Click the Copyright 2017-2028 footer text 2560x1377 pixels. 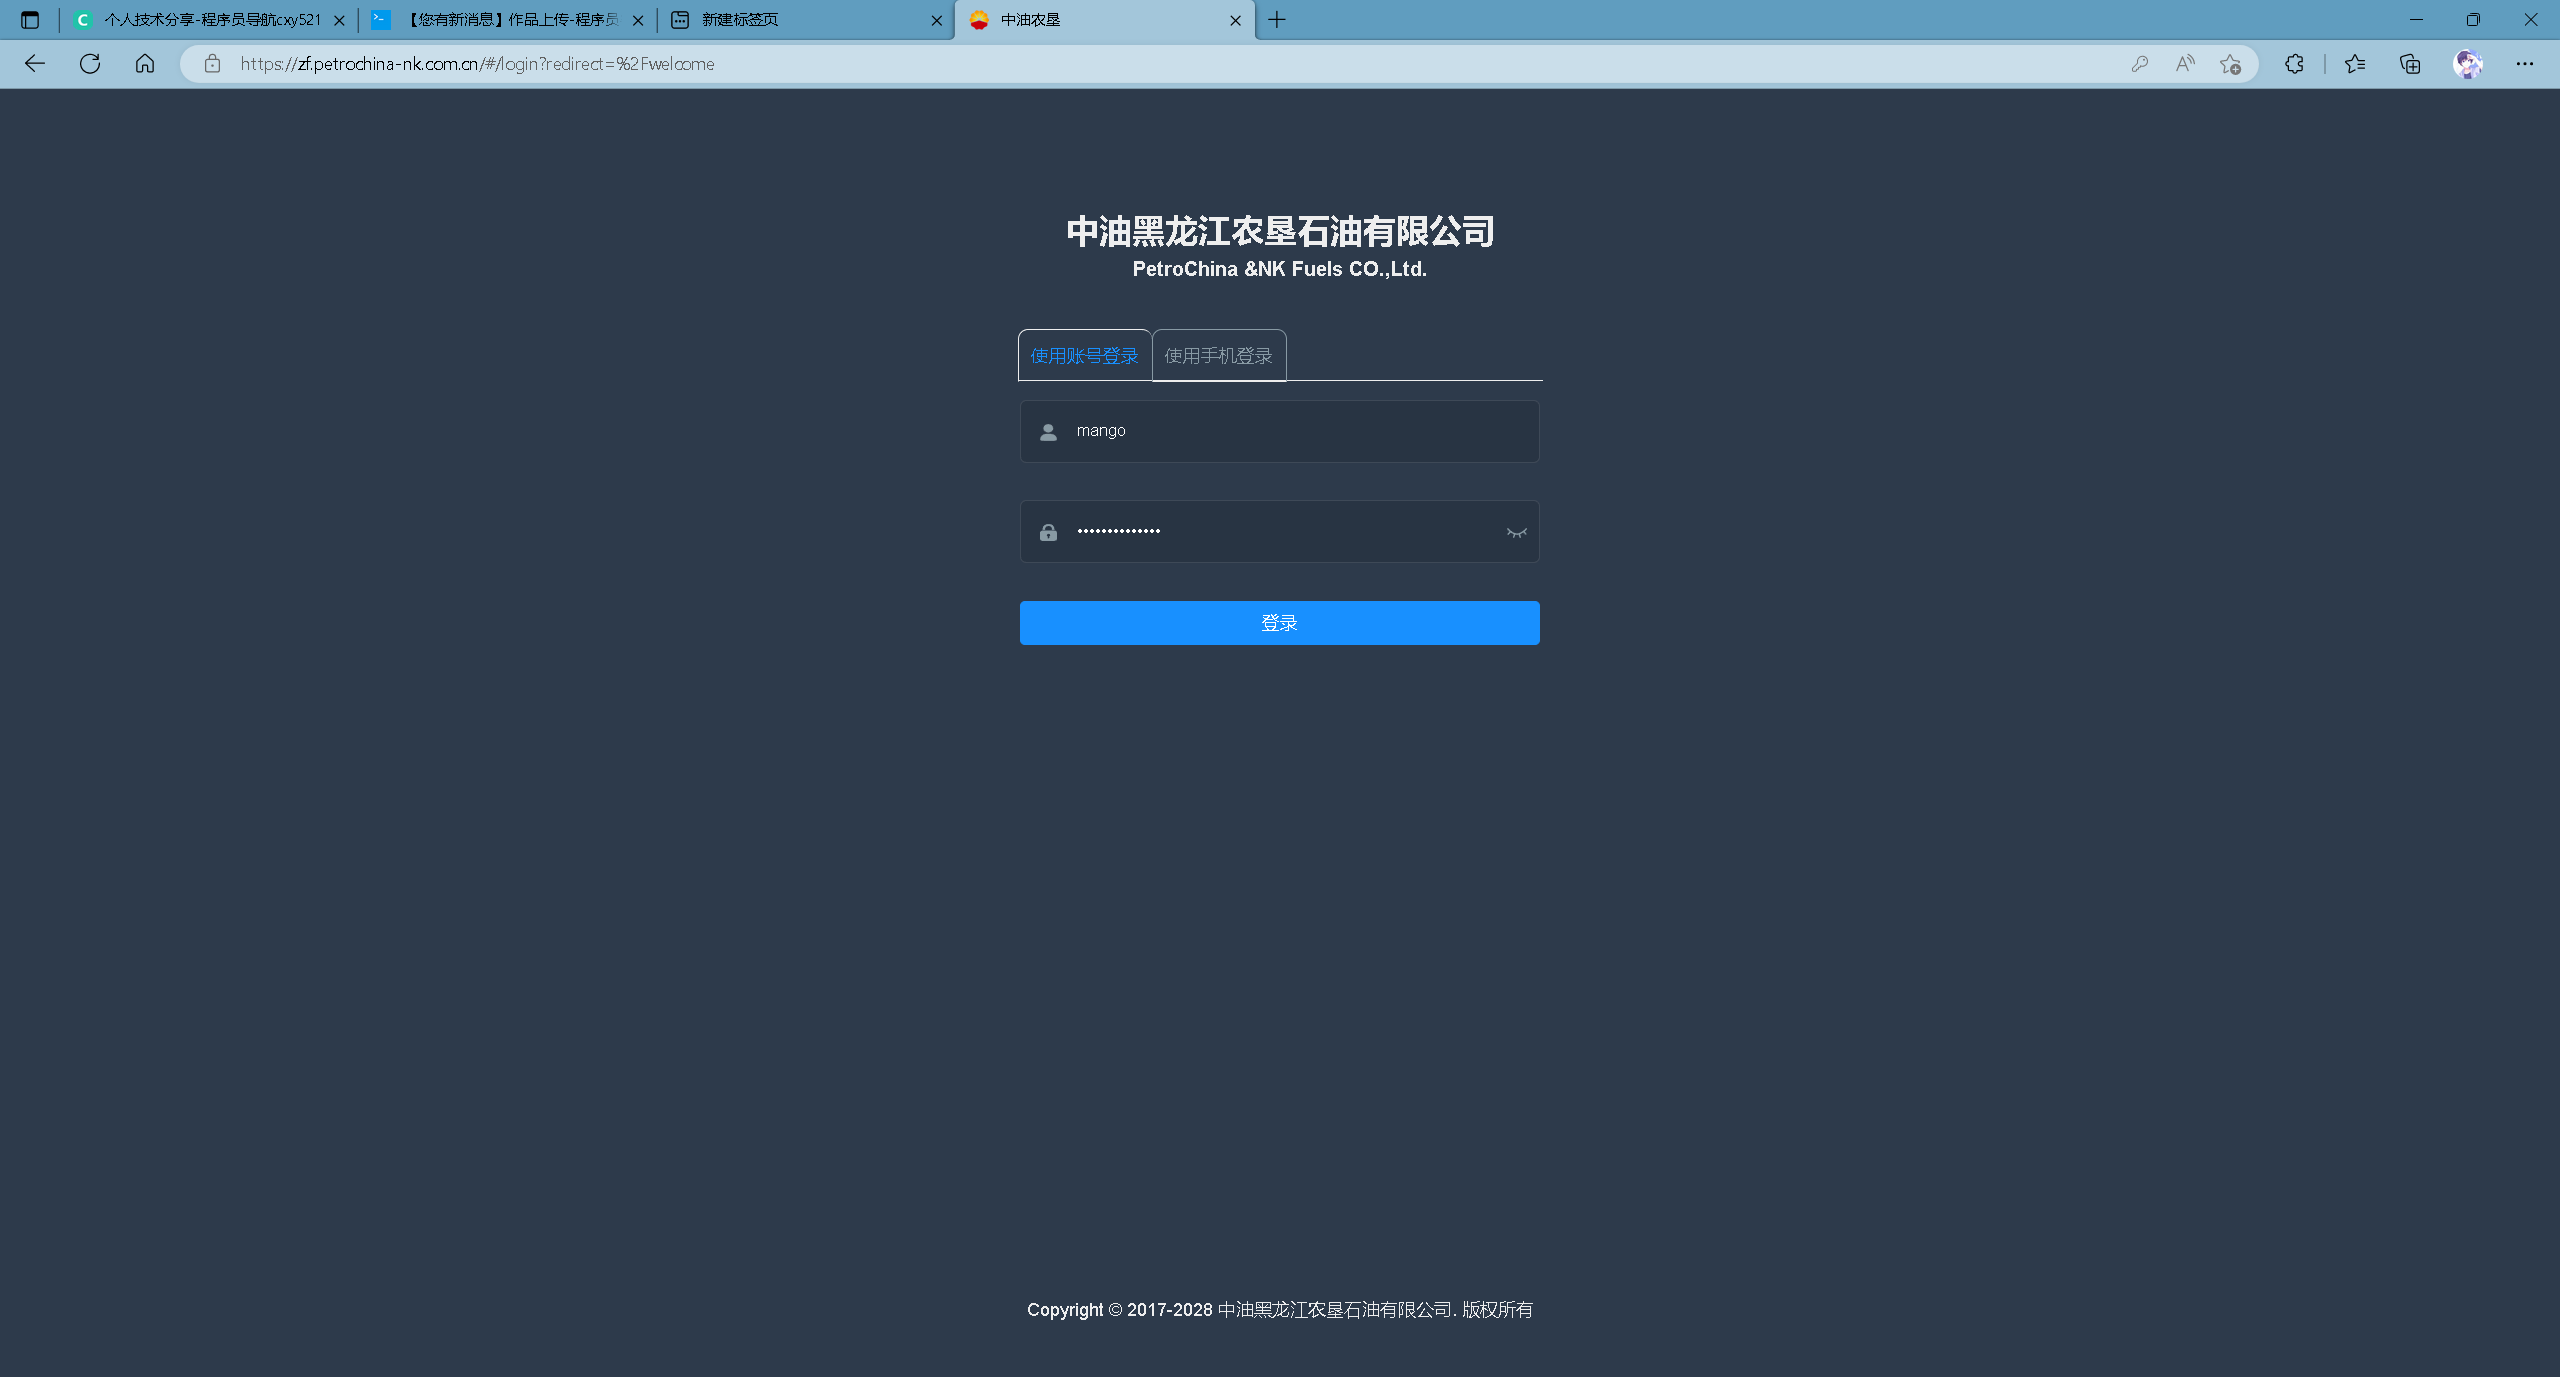pos(1279,1310)
